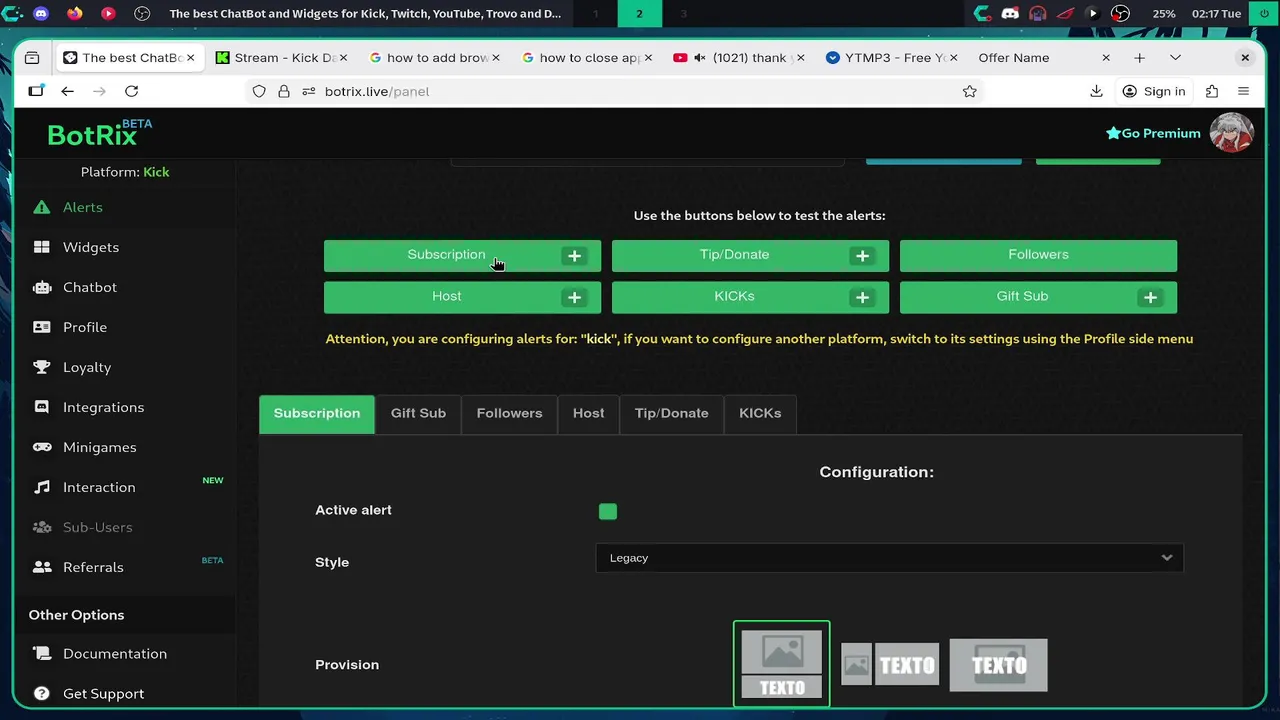Open the browser list all tabs chevron

click(1175, 58)
